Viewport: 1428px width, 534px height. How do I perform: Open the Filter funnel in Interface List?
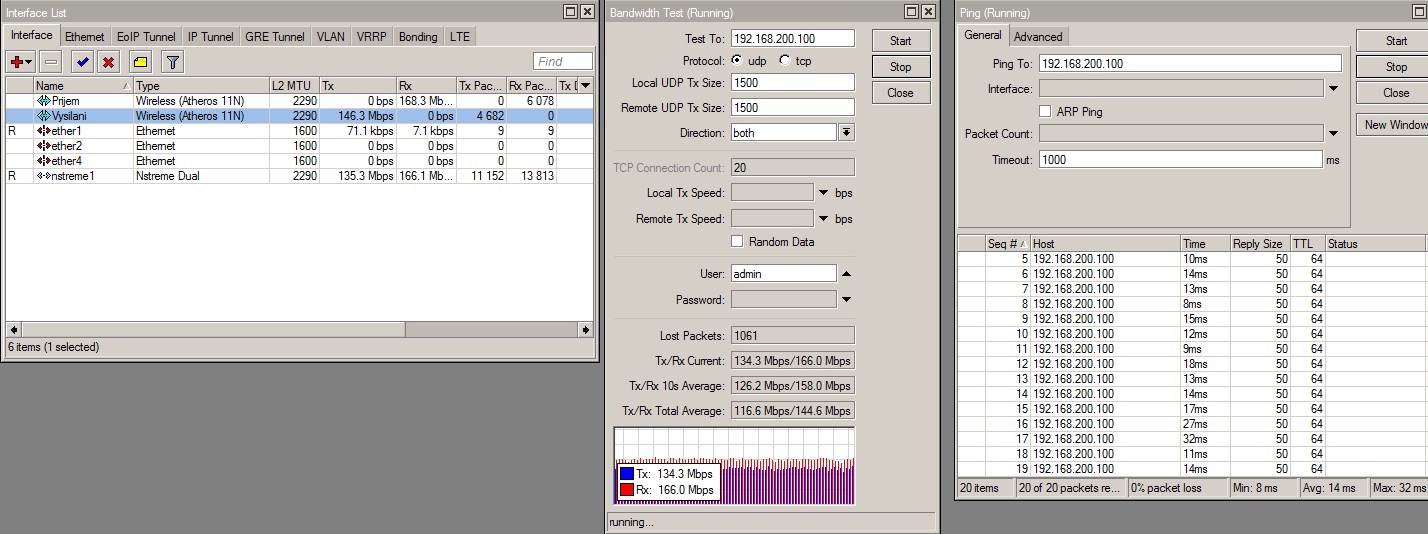pyautogui.click(x=172, y=62)
